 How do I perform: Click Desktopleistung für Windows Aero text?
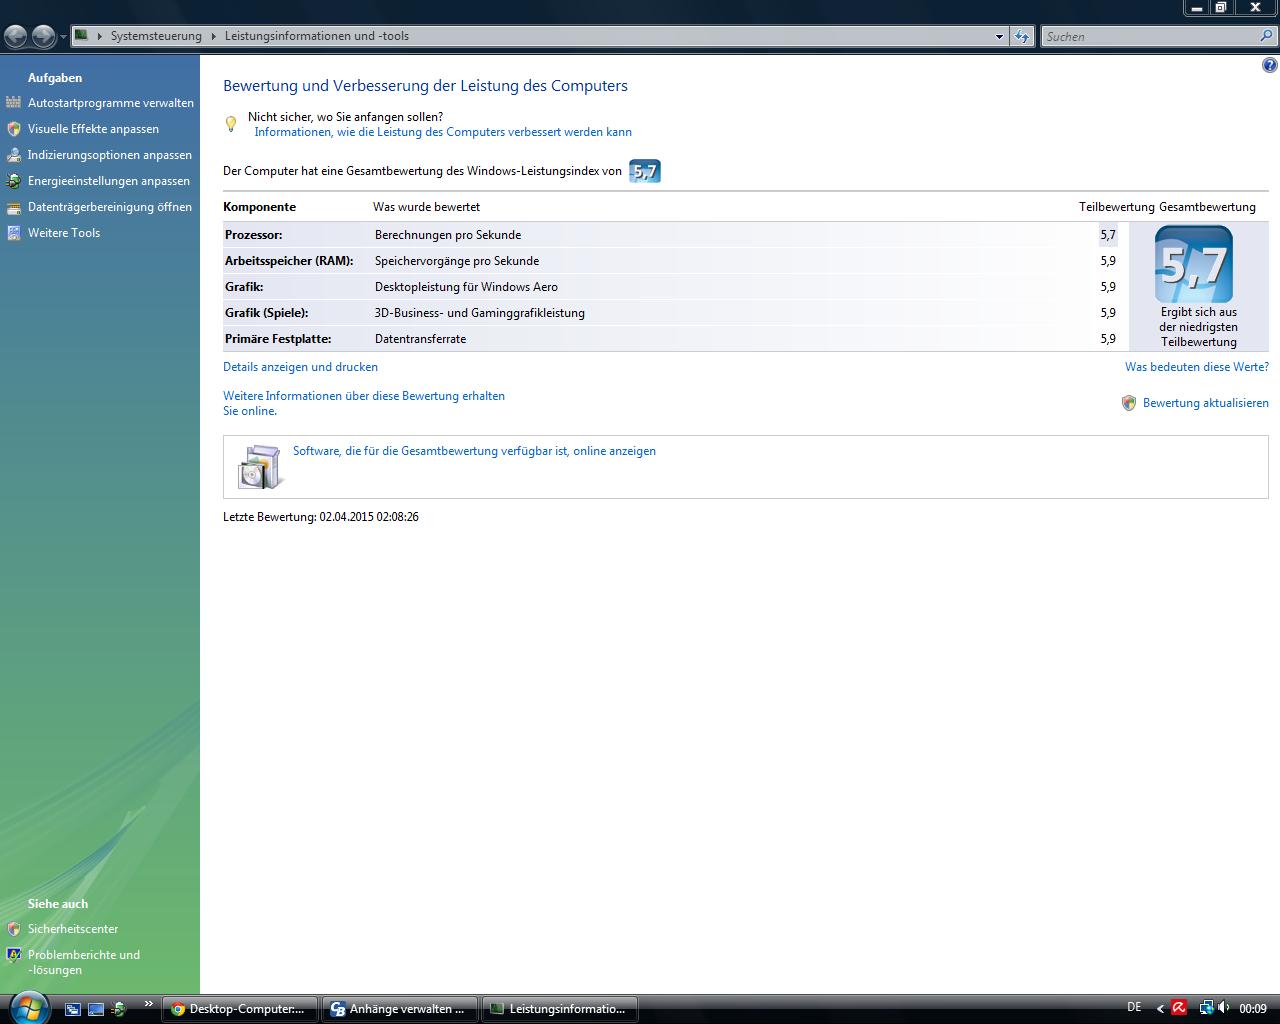(466, 287)
